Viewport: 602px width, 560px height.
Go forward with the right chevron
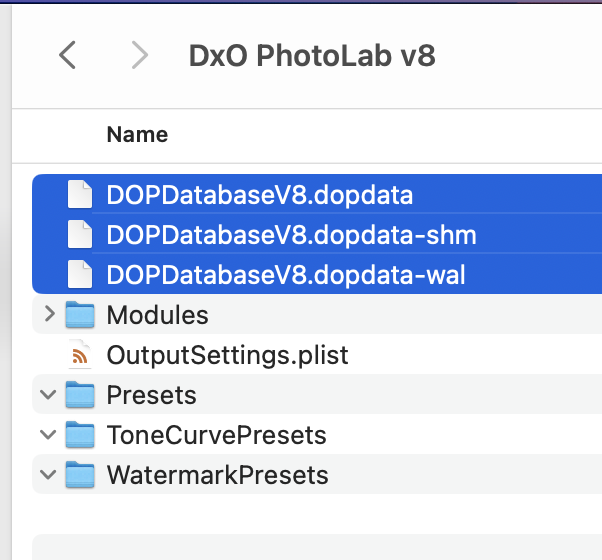coord(139,55)
